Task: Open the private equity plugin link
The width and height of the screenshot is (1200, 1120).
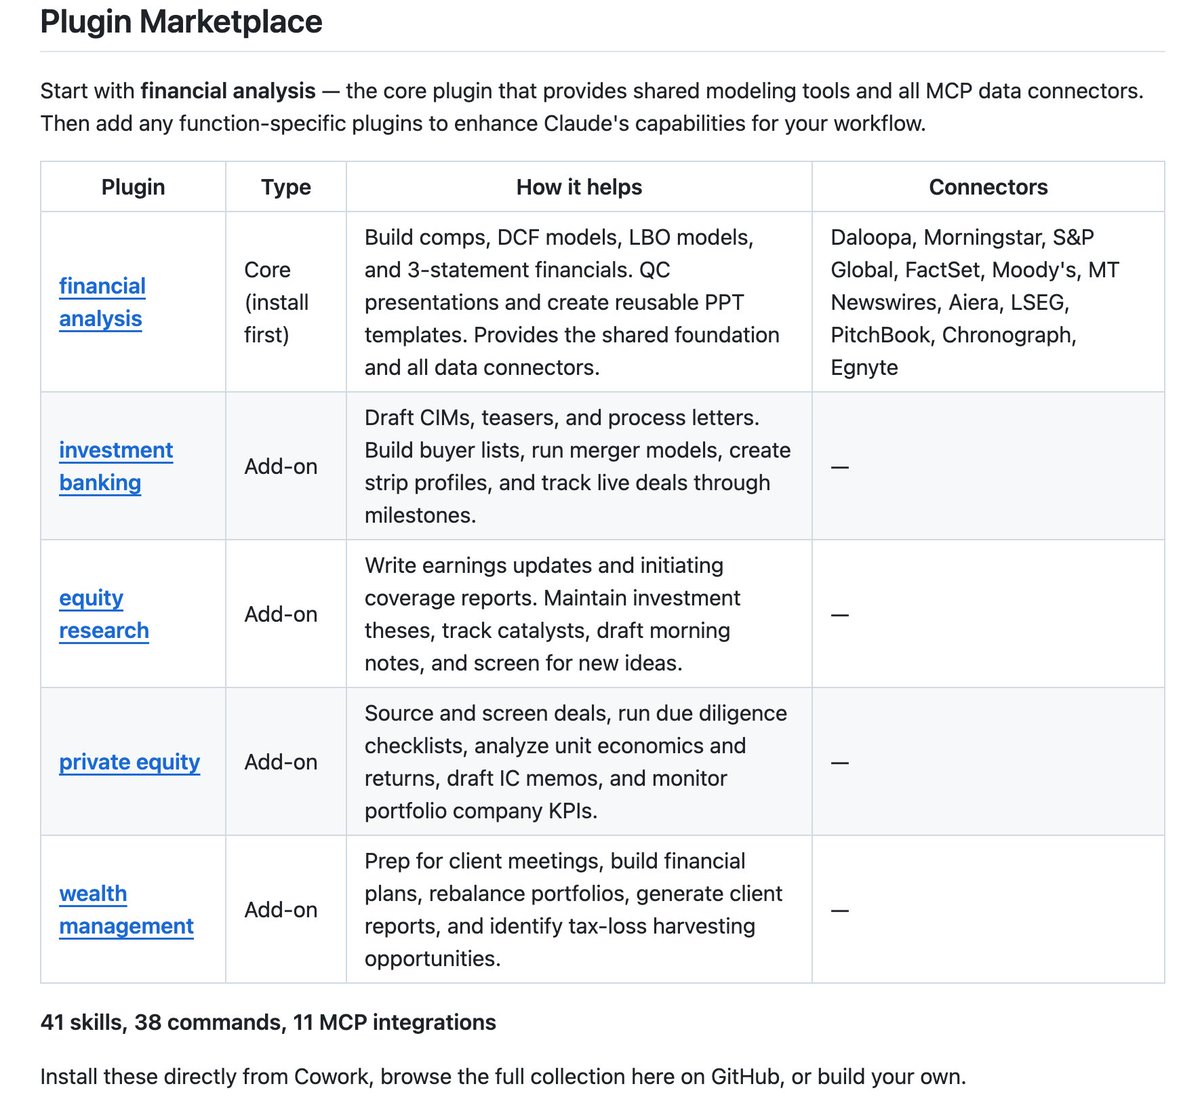Action: (x=129, y=762)
